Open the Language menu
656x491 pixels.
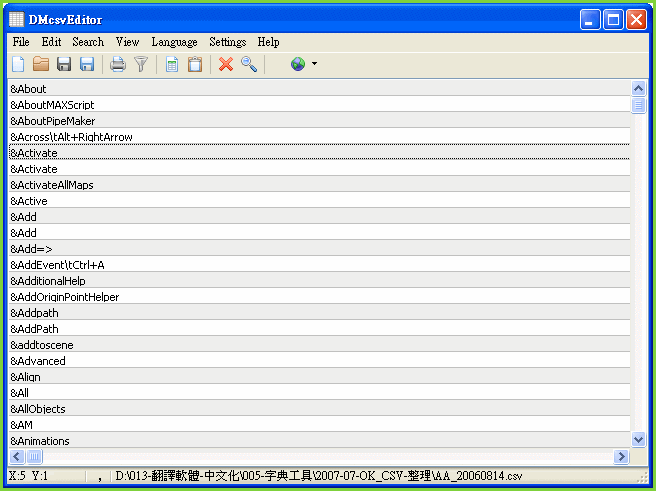[174, 42]
